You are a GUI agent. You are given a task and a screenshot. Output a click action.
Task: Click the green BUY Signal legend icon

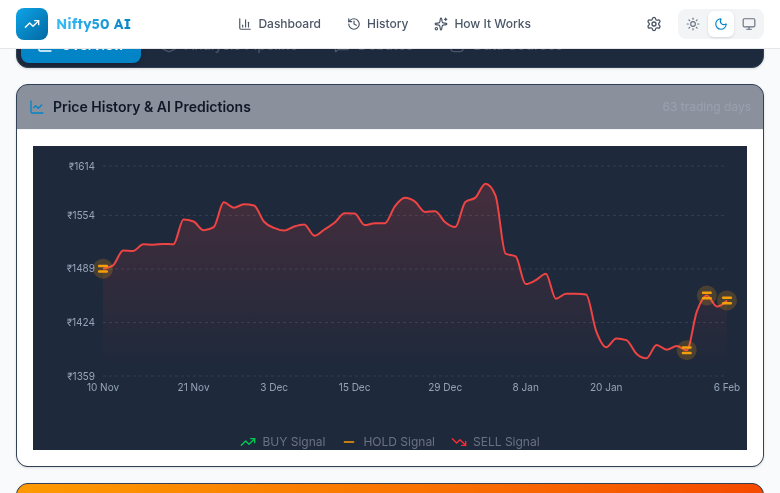tap(249, 442)
